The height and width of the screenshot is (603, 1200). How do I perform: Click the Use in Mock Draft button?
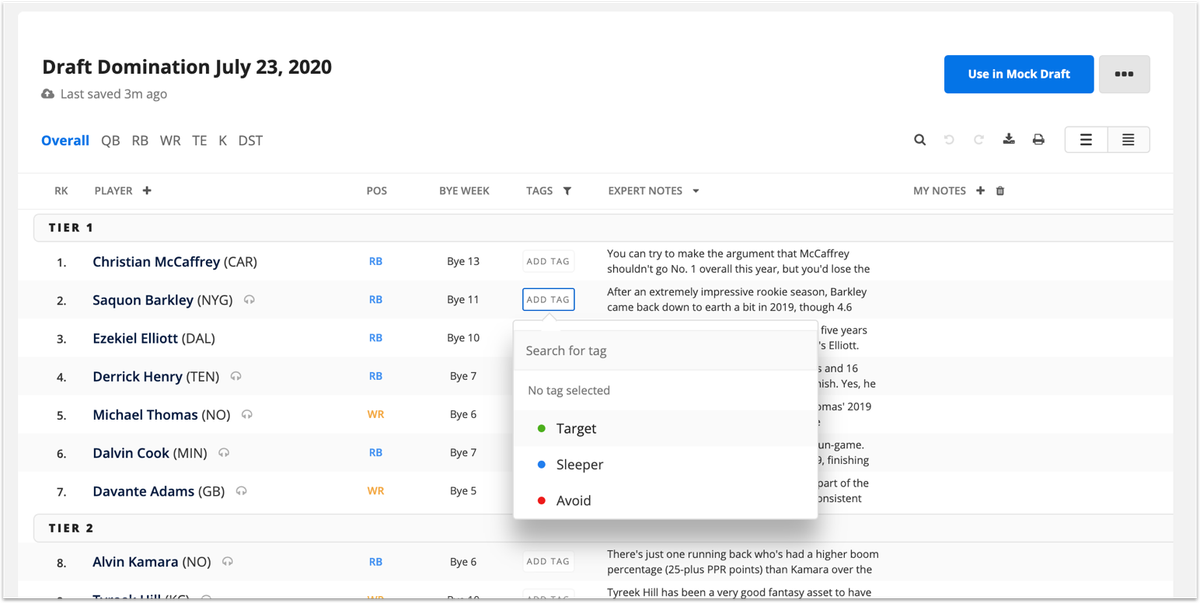(1018, 74)
